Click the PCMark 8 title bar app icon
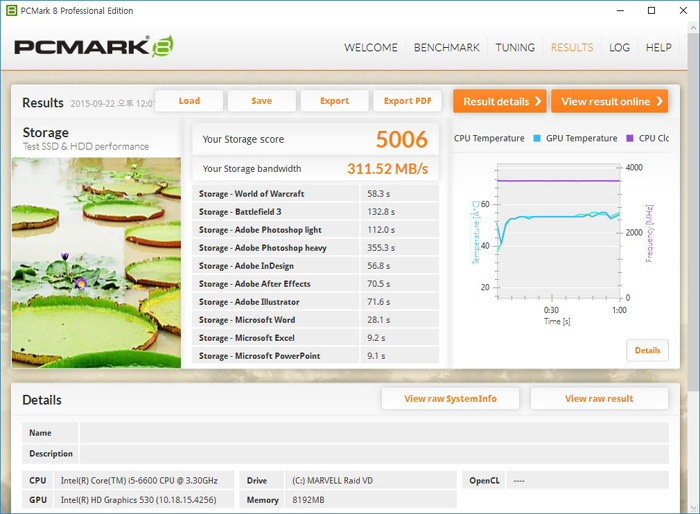This screenshot has width=700, height=514. pos(12,11)
